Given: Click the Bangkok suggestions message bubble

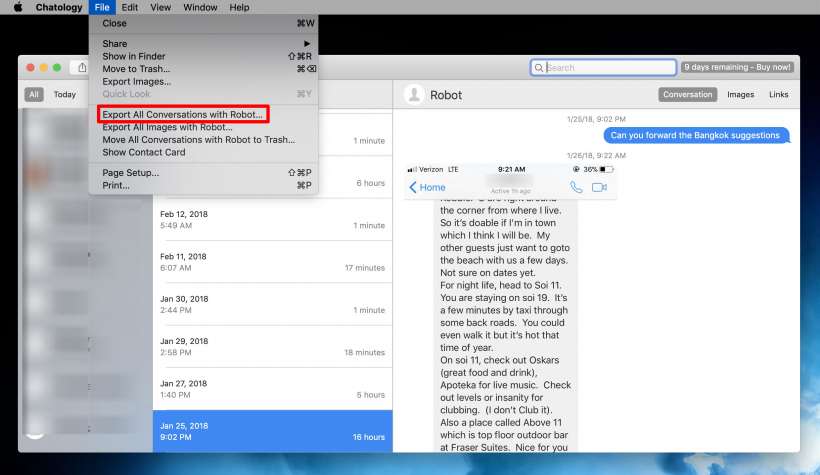Looking at the screenshot, I should pos(696,135).
